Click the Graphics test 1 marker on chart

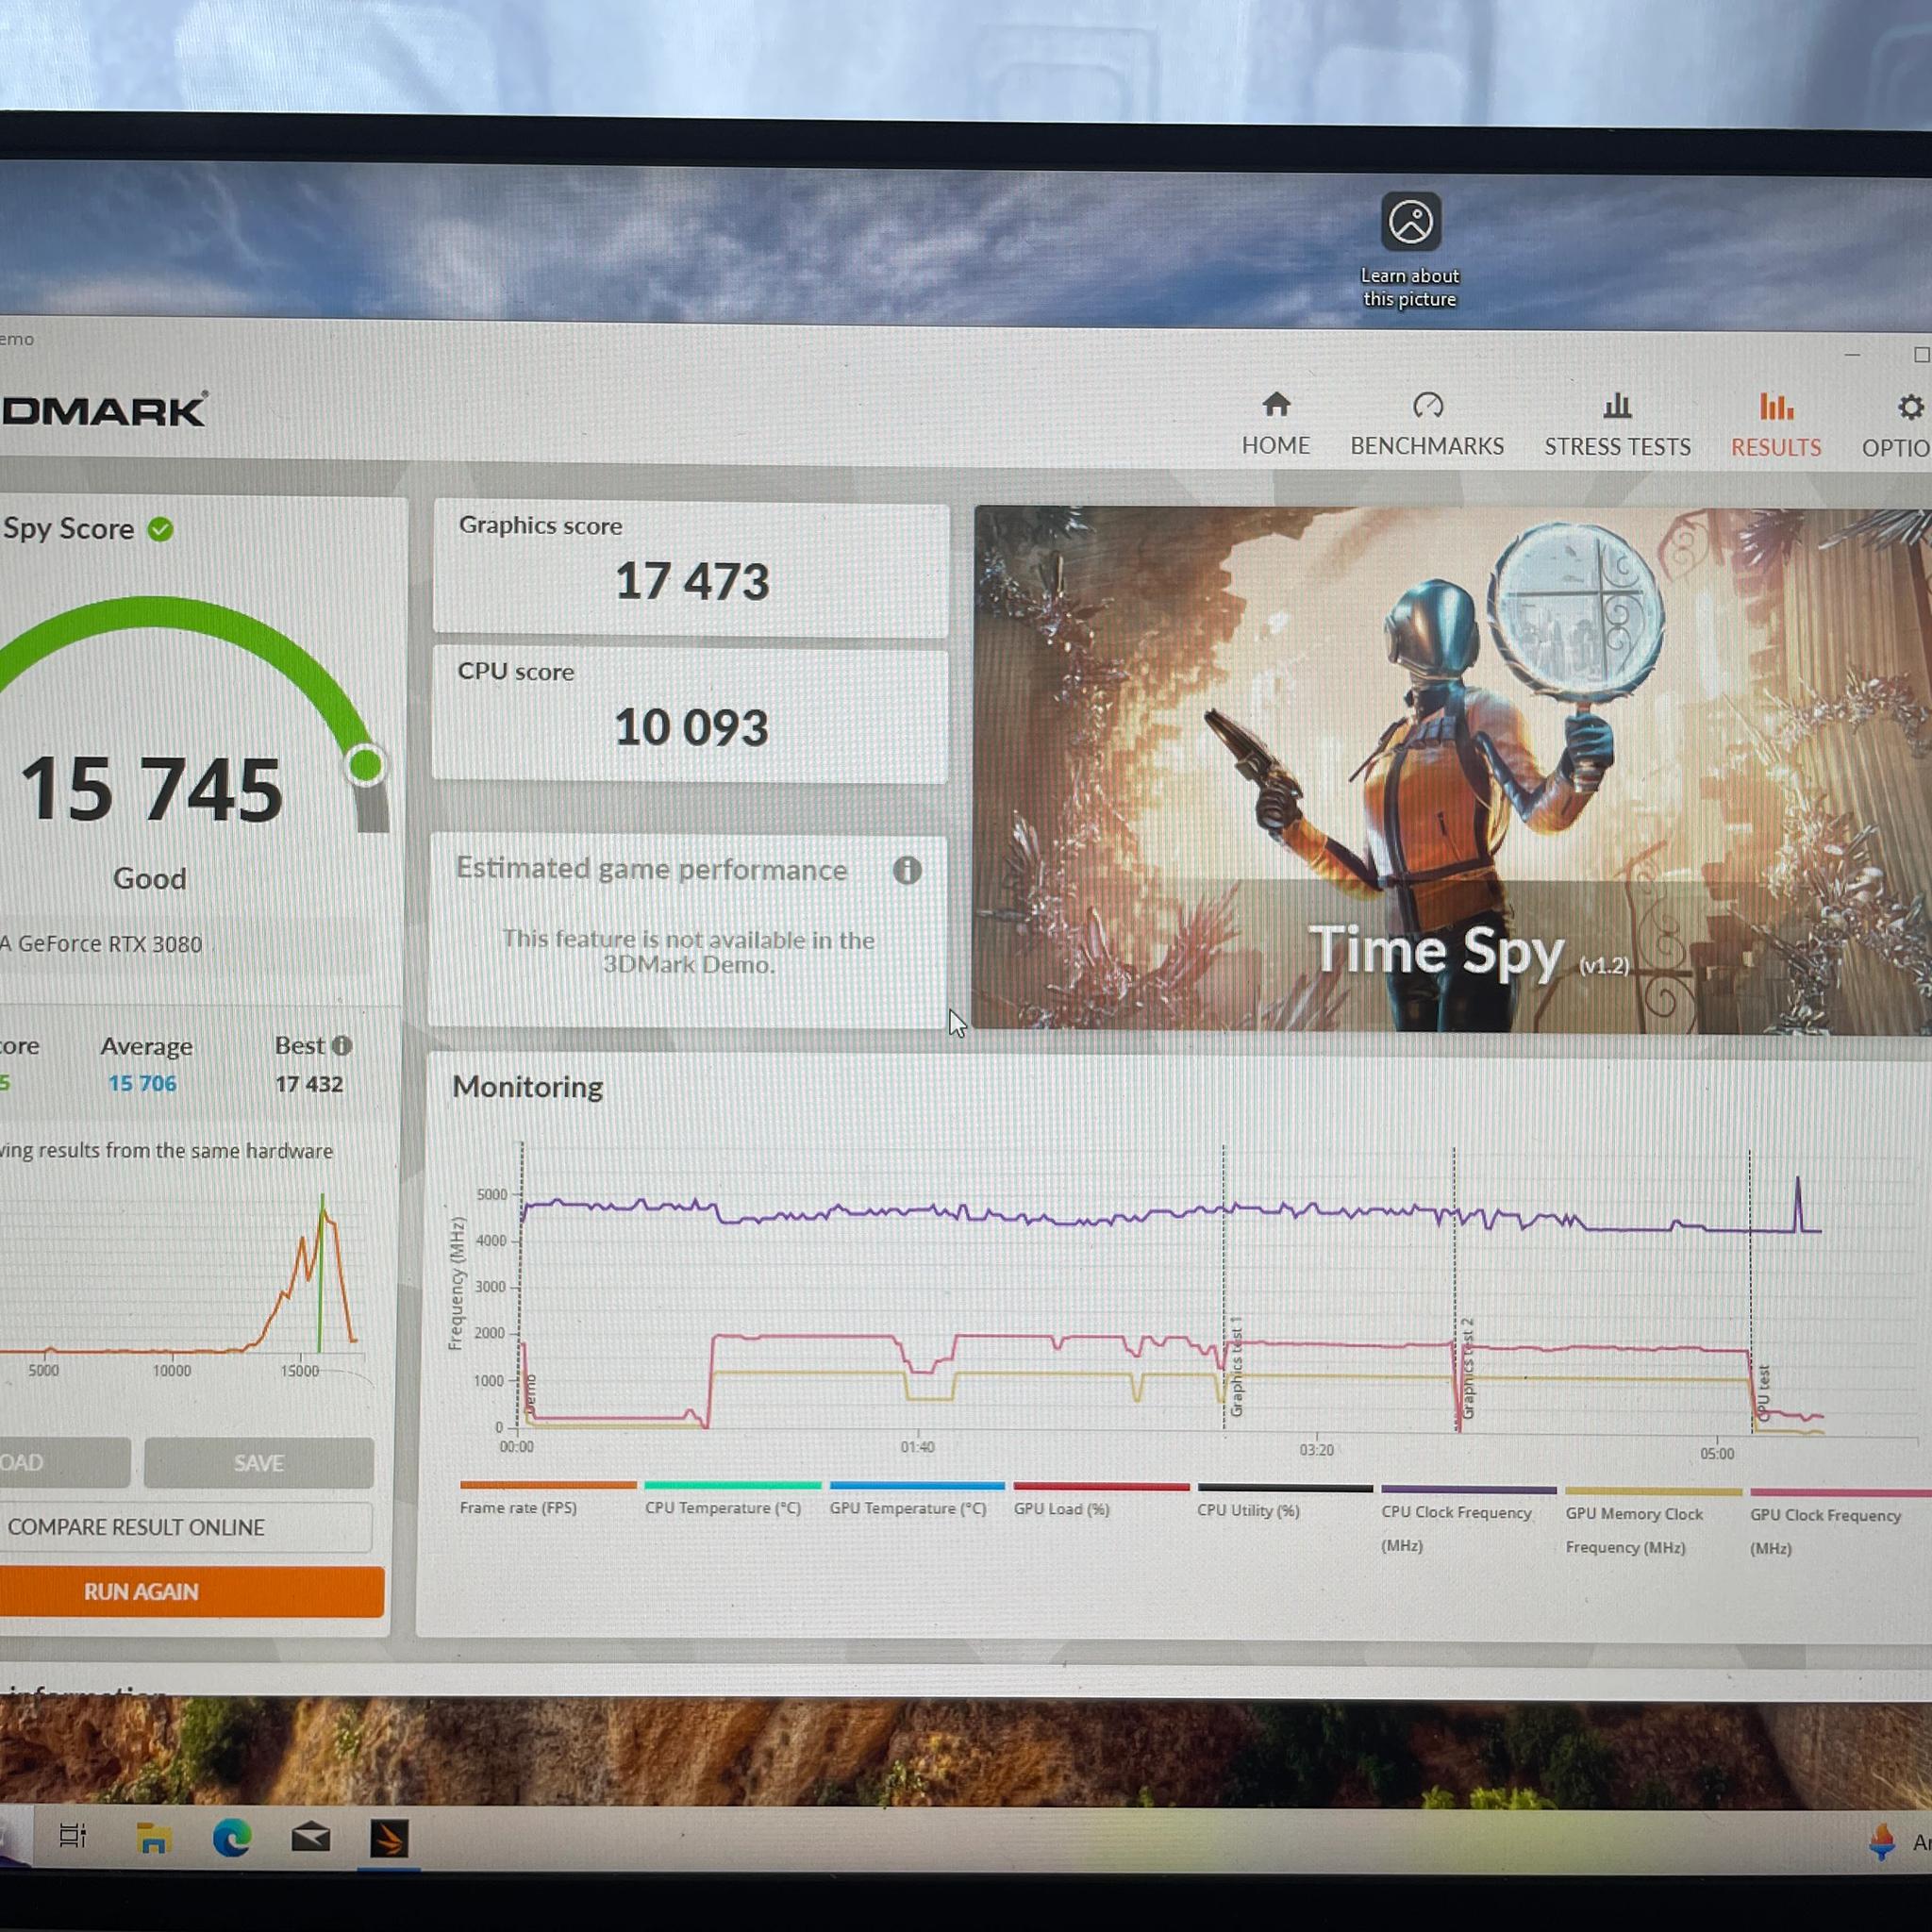coord(1236,1367)
